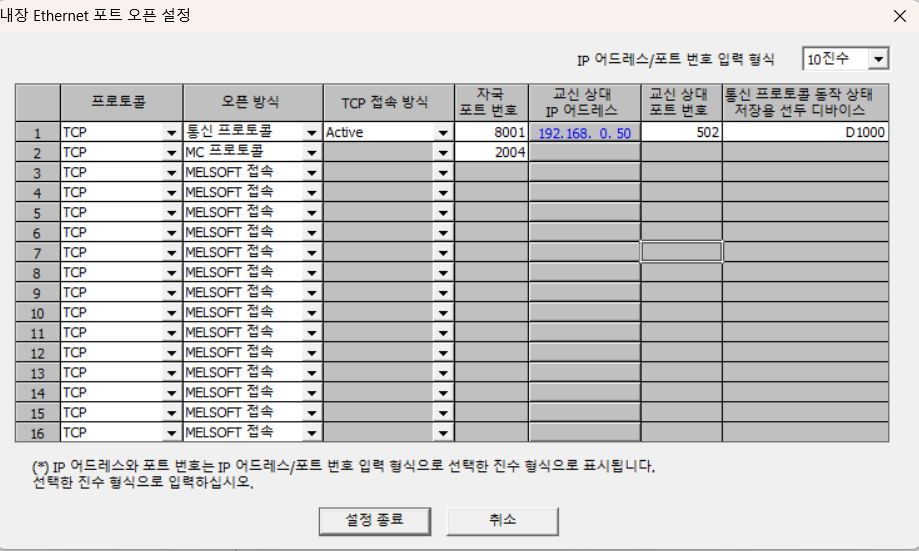Select row header number 10
Image resolution: width=919 pixels, height=551 pixels.
[x=38, y=313]
